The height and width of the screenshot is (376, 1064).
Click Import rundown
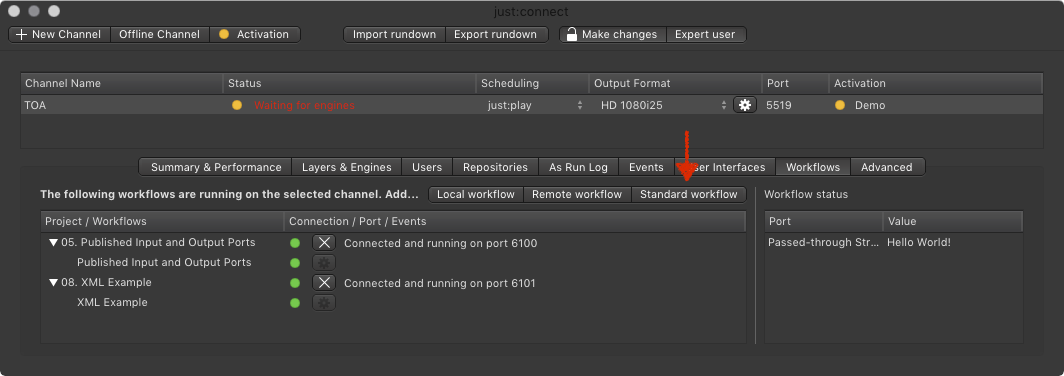coord(394,35)
